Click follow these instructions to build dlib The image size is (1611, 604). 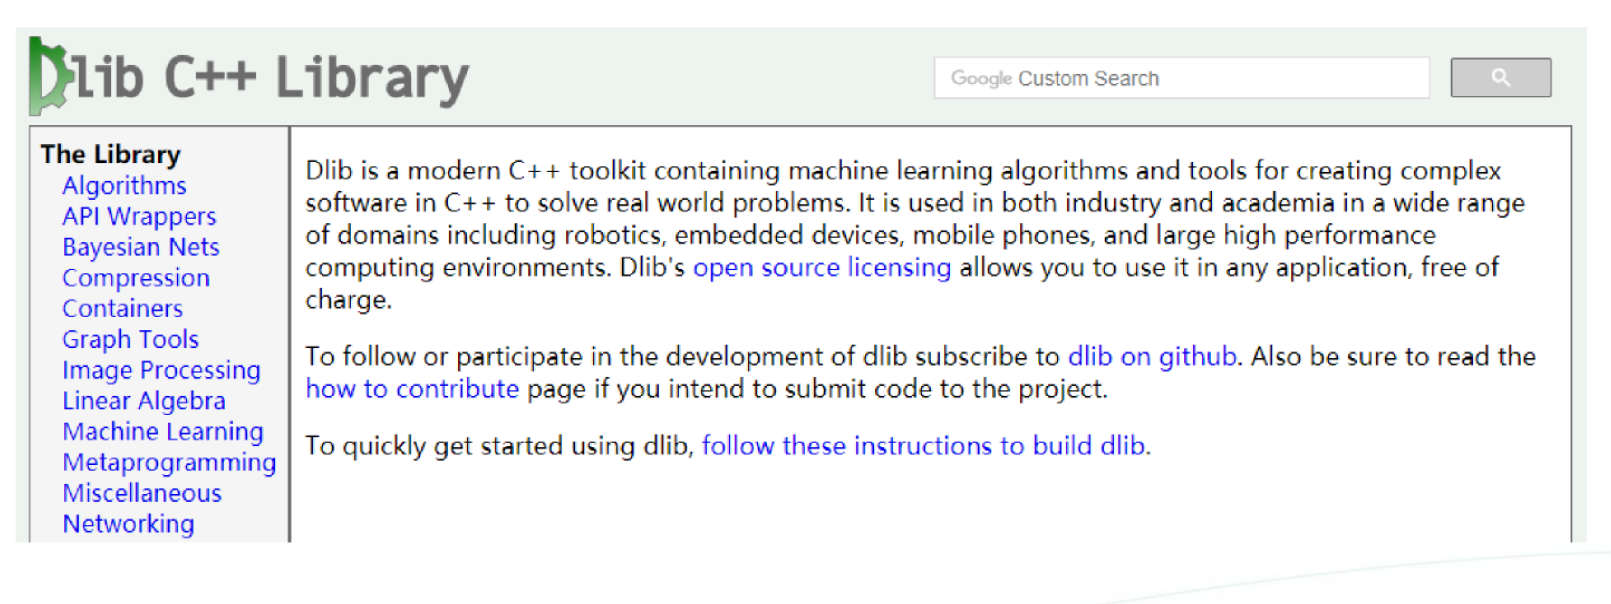(x=925, y=446)
